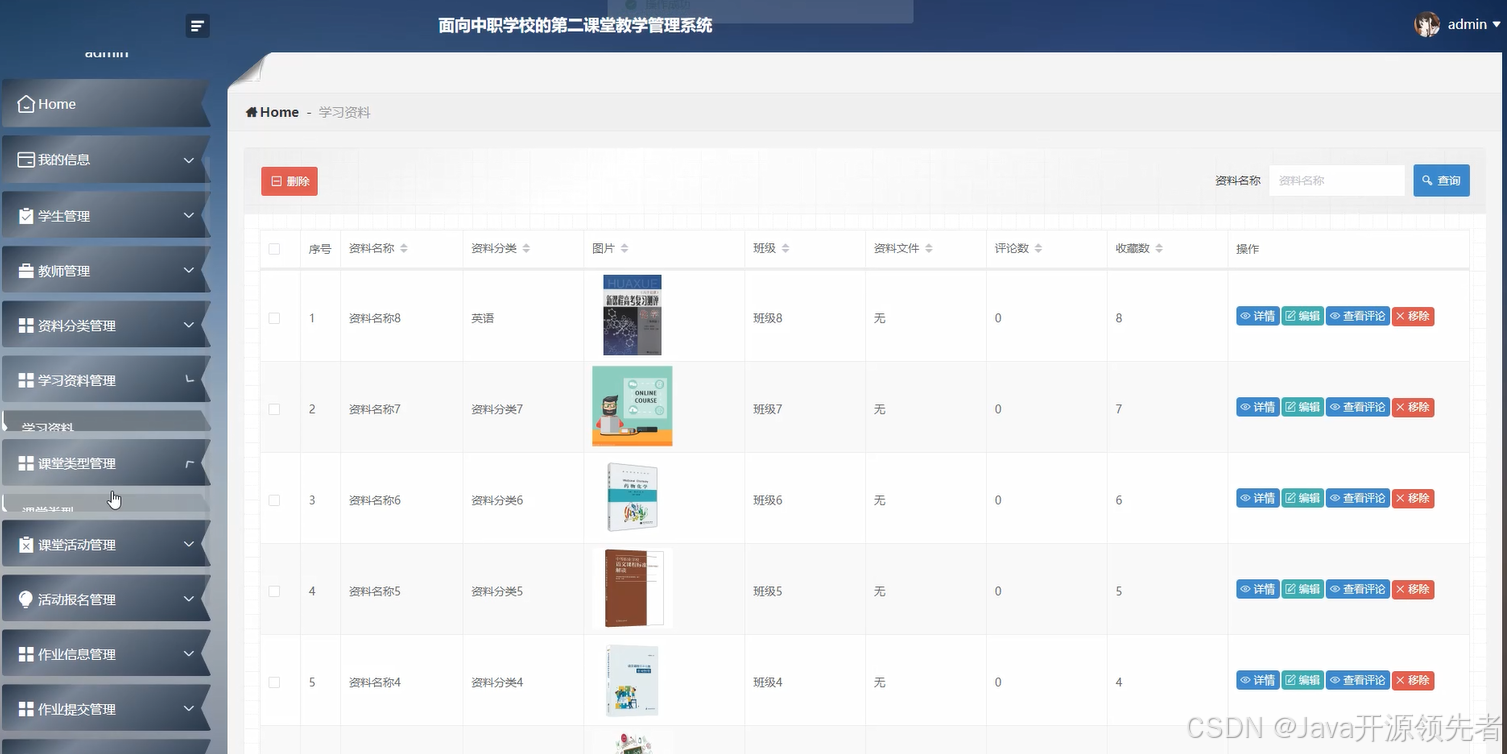Click the 教师管理 sidebar icon

(25, 269)
